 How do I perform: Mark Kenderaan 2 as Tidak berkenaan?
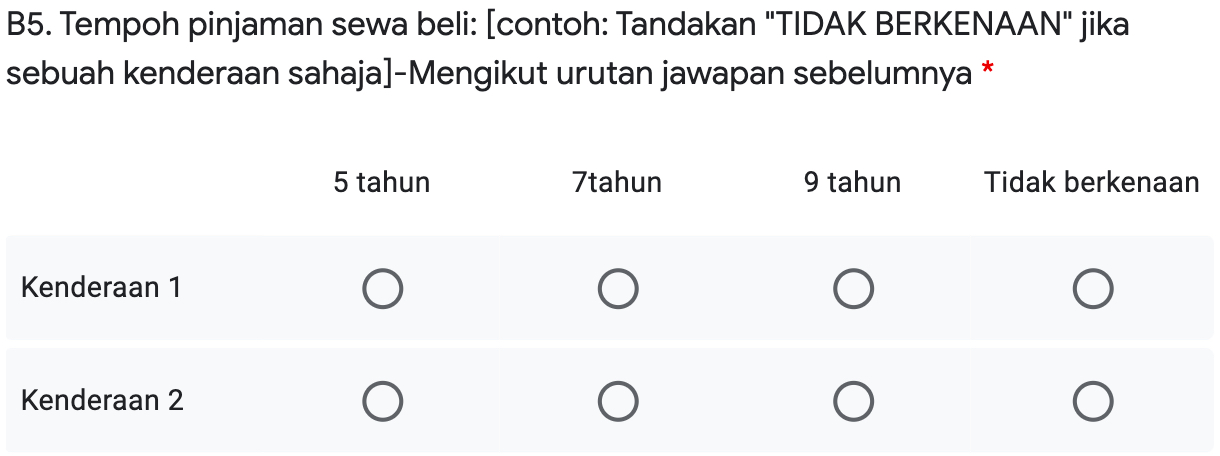pos(1091,402)
